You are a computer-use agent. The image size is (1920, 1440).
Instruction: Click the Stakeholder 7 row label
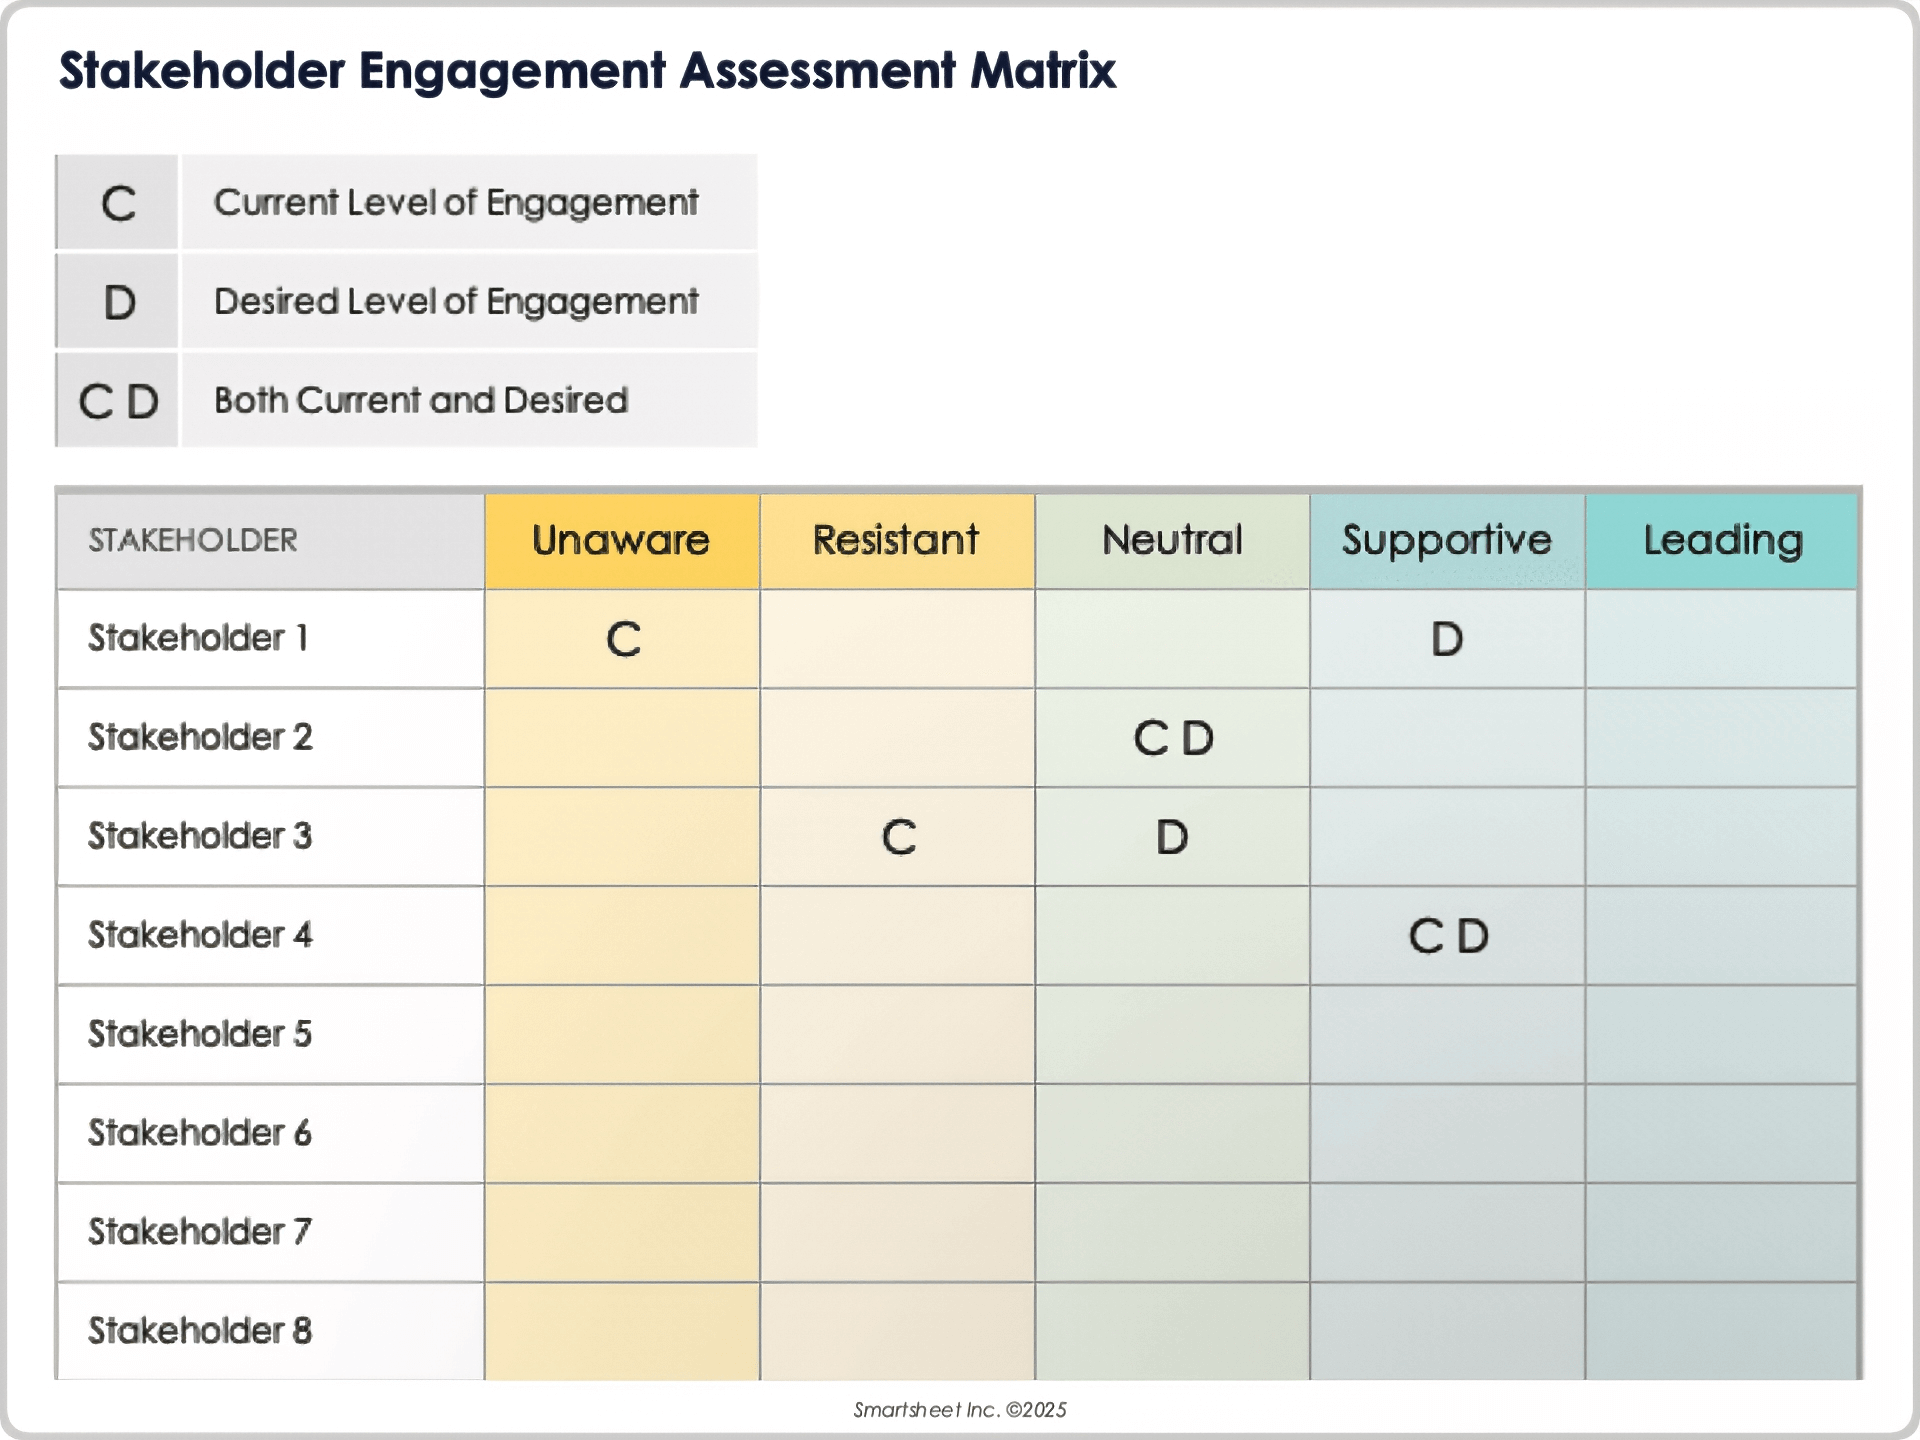click(200, 1232)
